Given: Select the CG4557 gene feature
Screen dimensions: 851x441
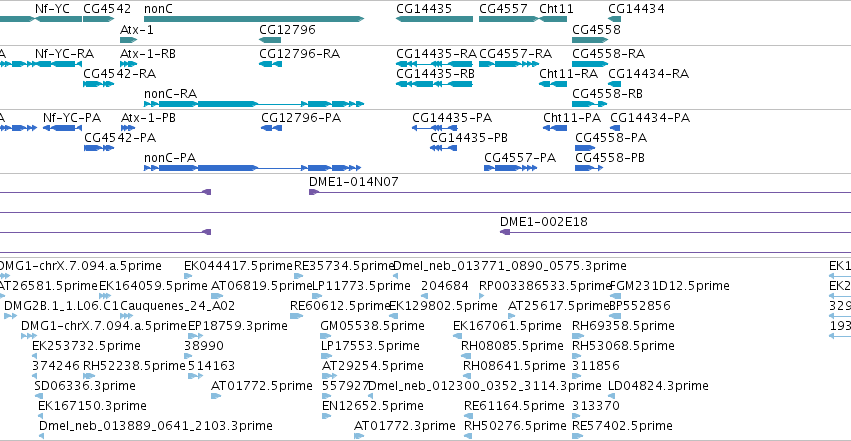Looking at the screenshot, I should [x=509, y=19].
